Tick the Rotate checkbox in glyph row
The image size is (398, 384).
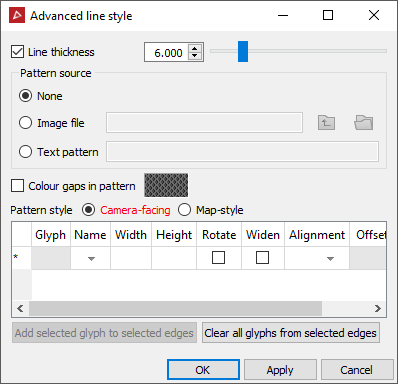coord(218,258)
